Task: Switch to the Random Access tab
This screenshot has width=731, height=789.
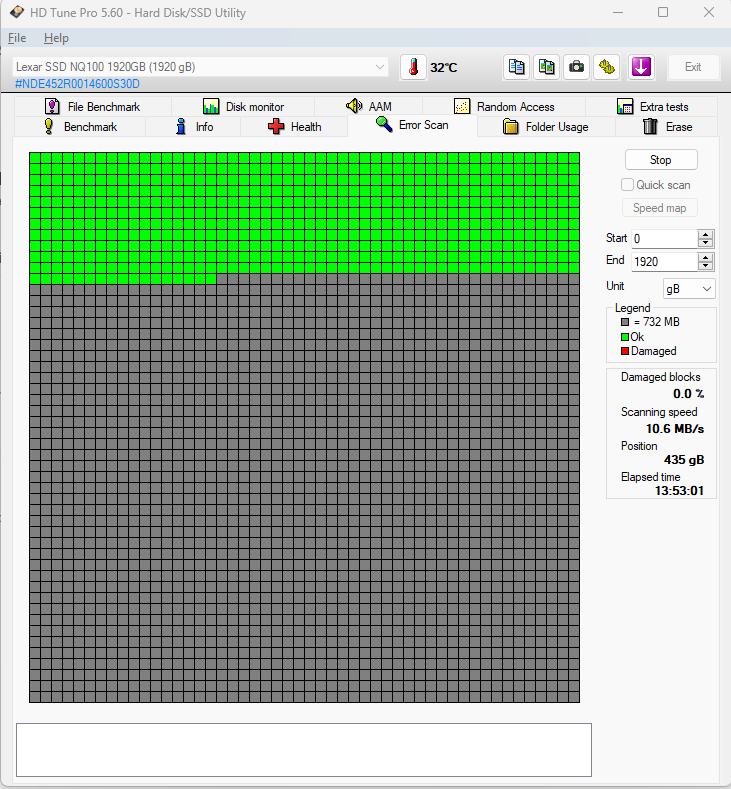Action: point(504,107)
